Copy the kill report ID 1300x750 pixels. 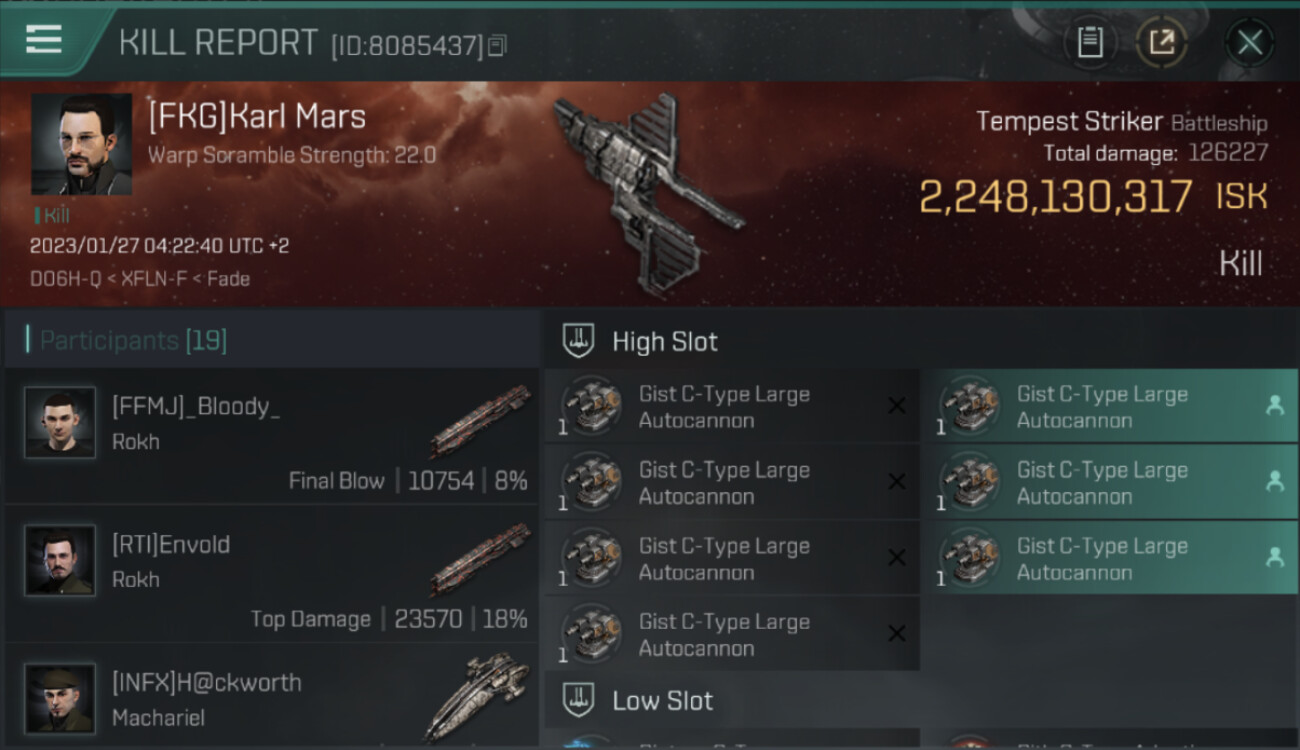pyautogui.click(x=497, y=45)
